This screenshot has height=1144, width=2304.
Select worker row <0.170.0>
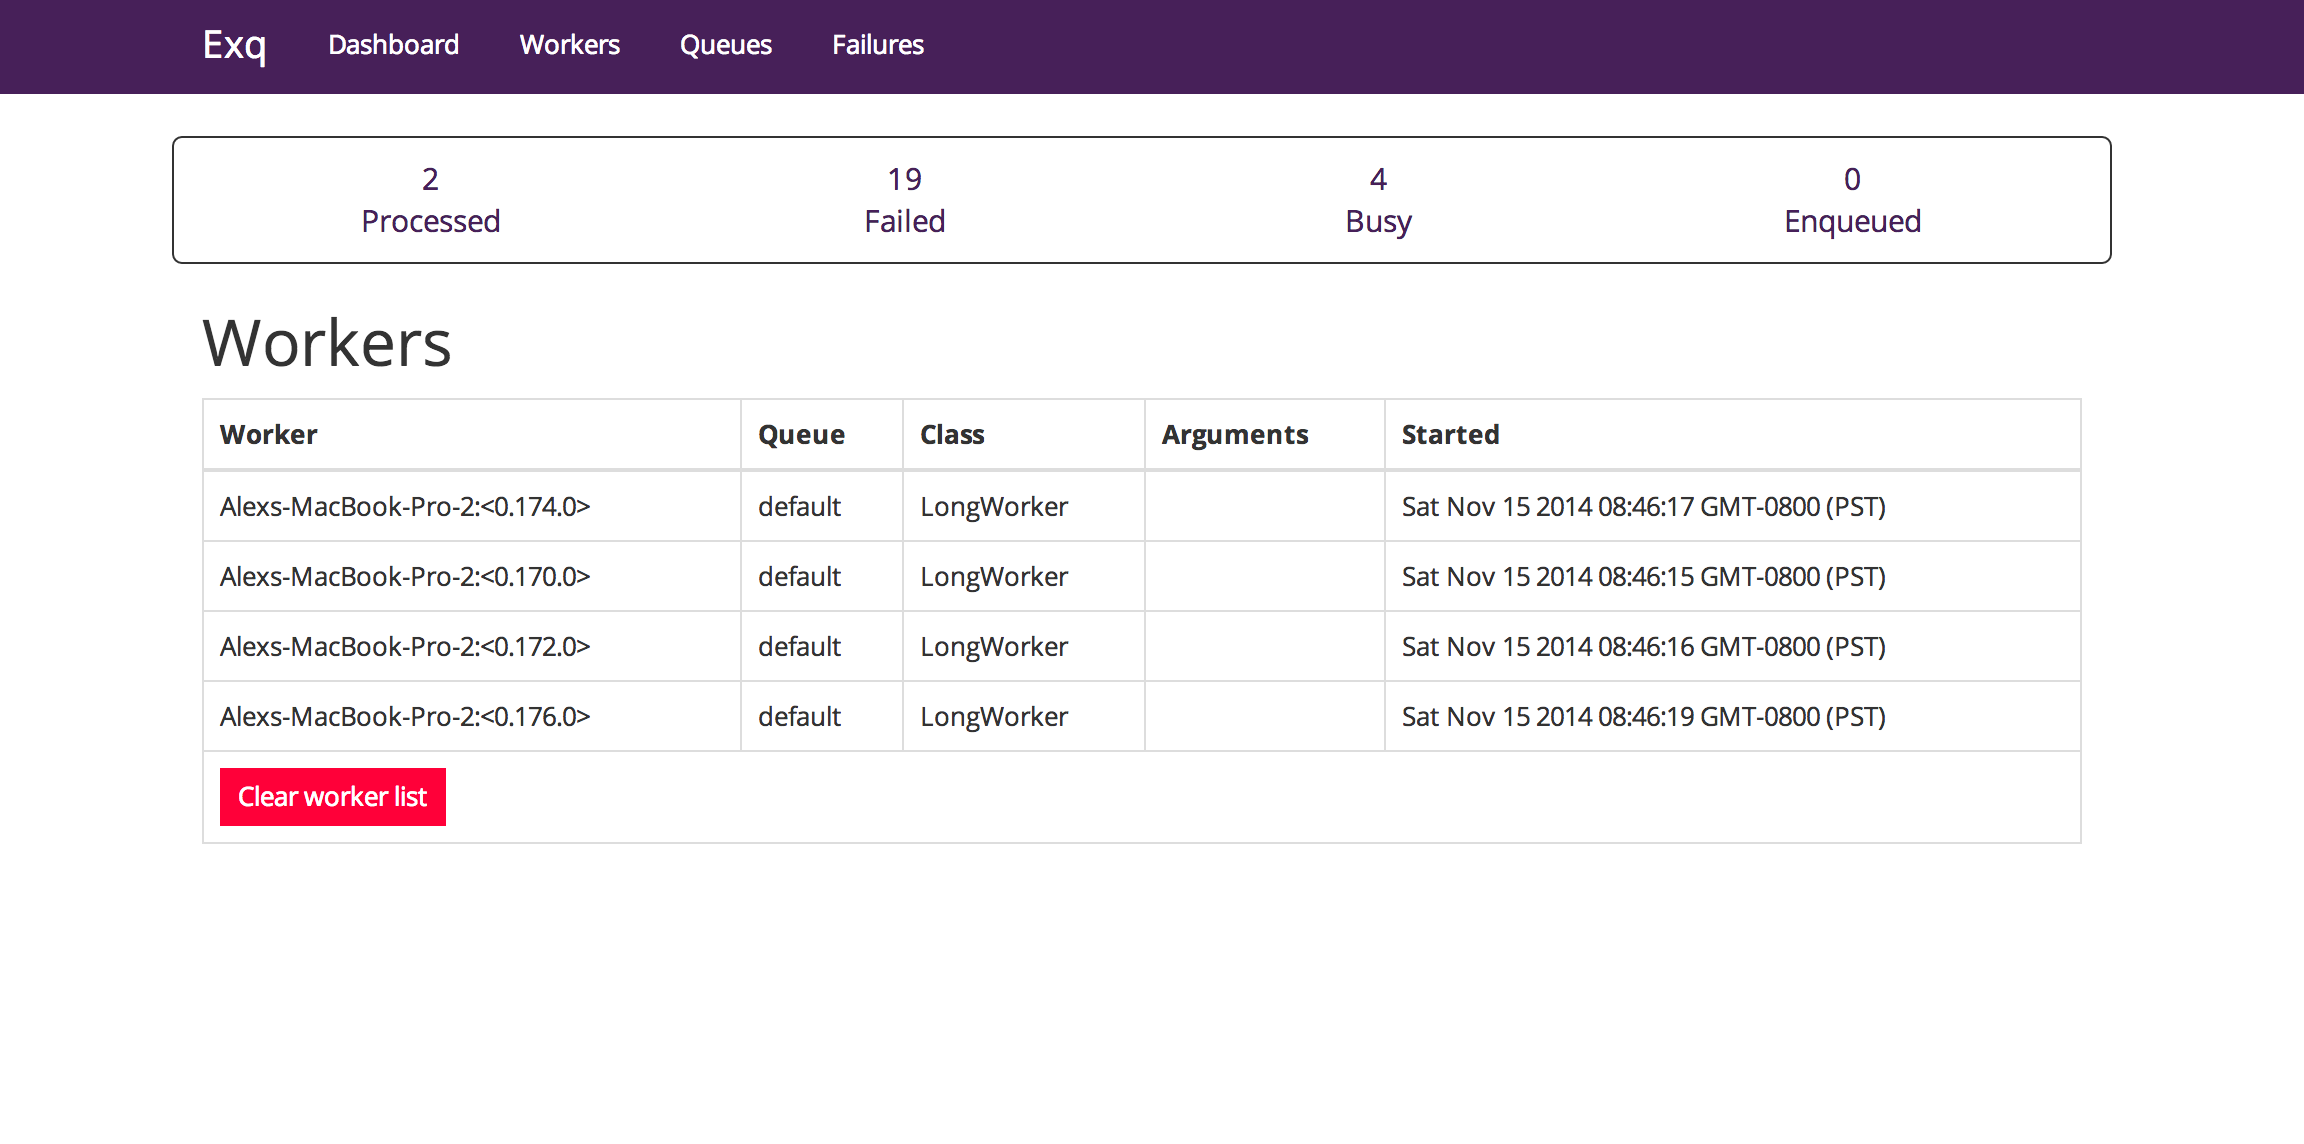click(x=405, y=577)
